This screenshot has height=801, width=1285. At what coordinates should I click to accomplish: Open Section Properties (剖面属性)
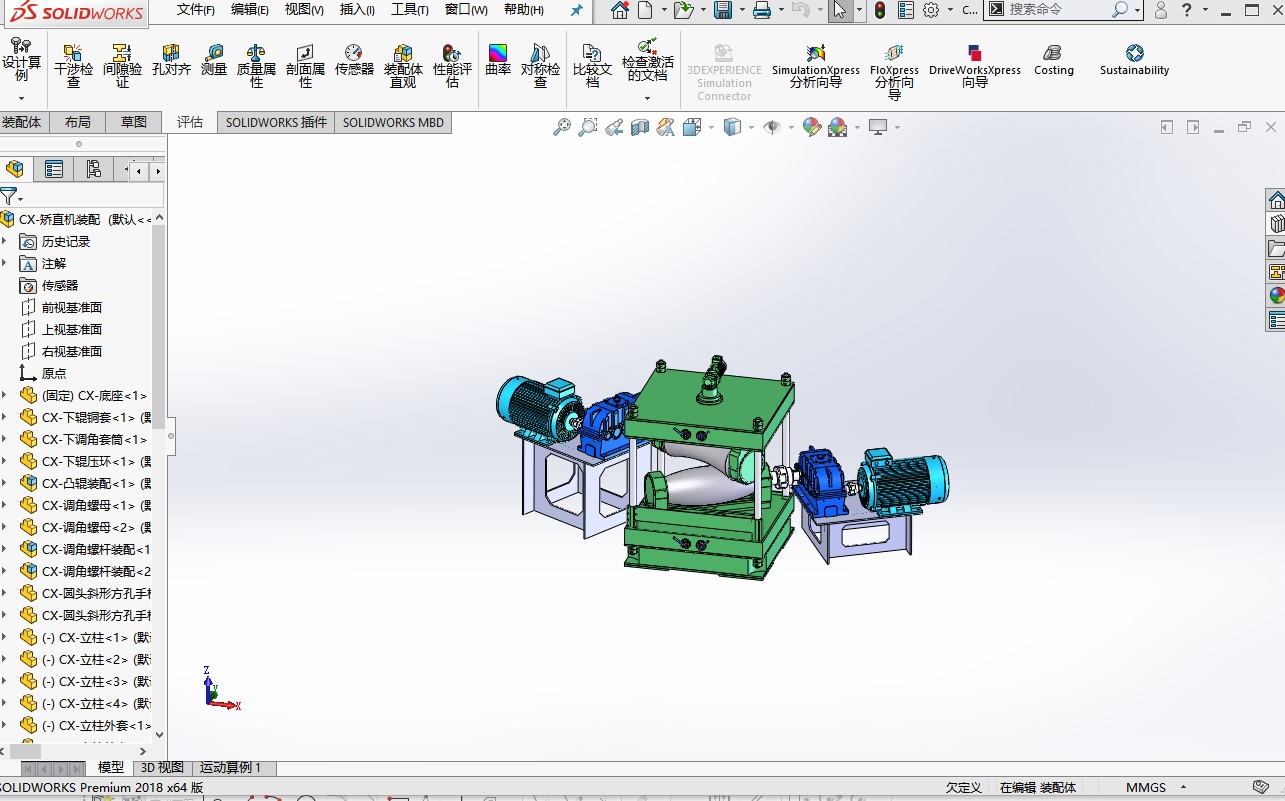point(305,65)
